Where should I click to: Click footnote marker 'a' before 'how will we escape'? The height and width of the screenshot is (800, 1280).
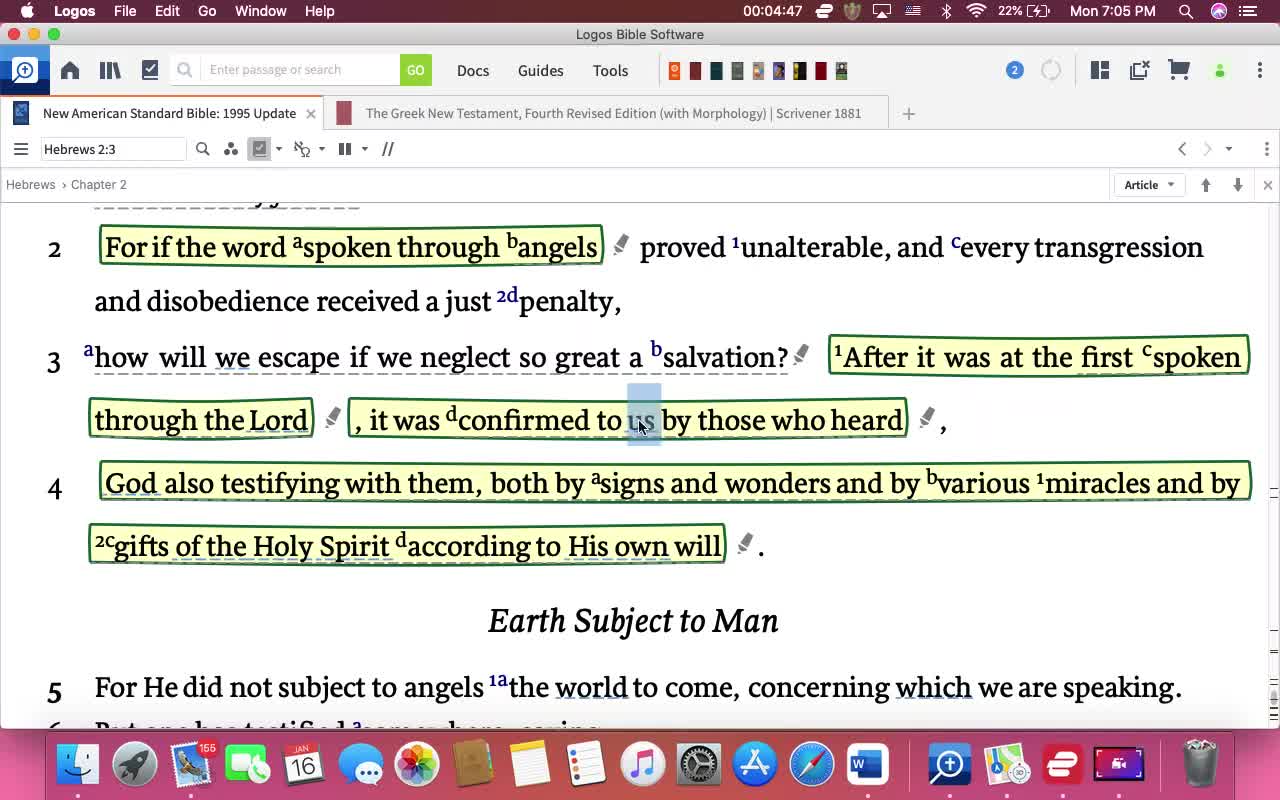[x=88, y=350]
